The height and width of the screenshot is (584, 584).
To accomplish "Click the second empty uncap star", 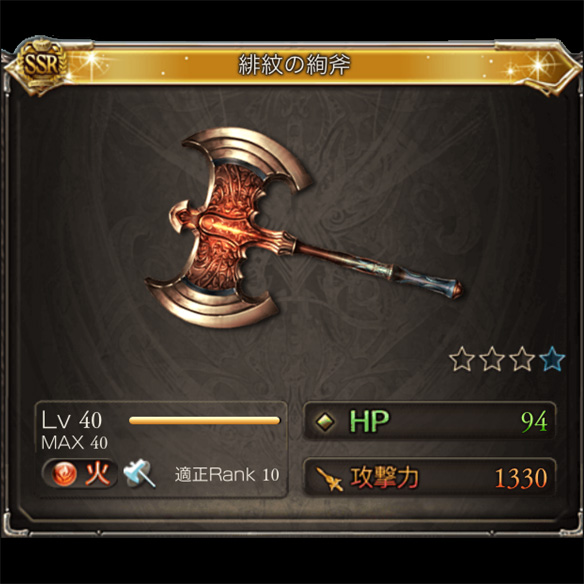I will (492, 359).
